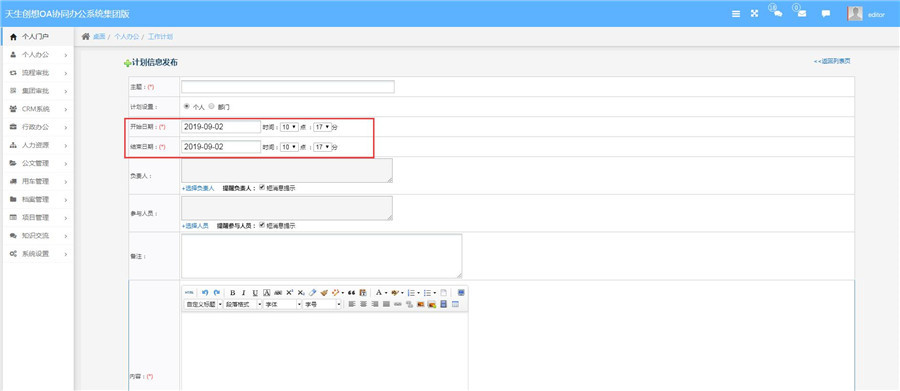This screenshot has width=900, height=391.
Task: Open the 字体 font dropdown
Action: coord(282,304)
